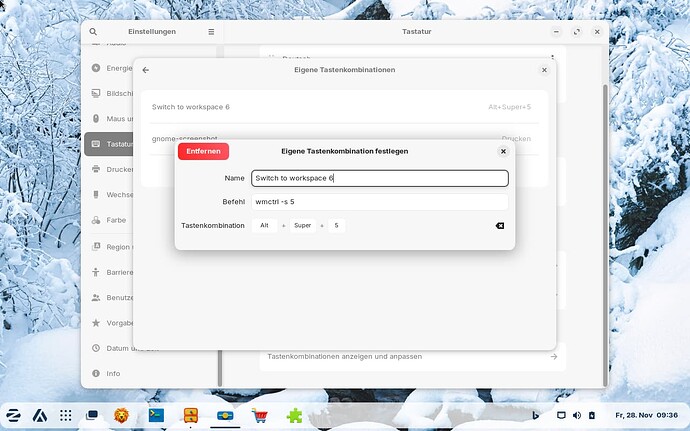Open search in the Einstellungen sidebar

93,32
